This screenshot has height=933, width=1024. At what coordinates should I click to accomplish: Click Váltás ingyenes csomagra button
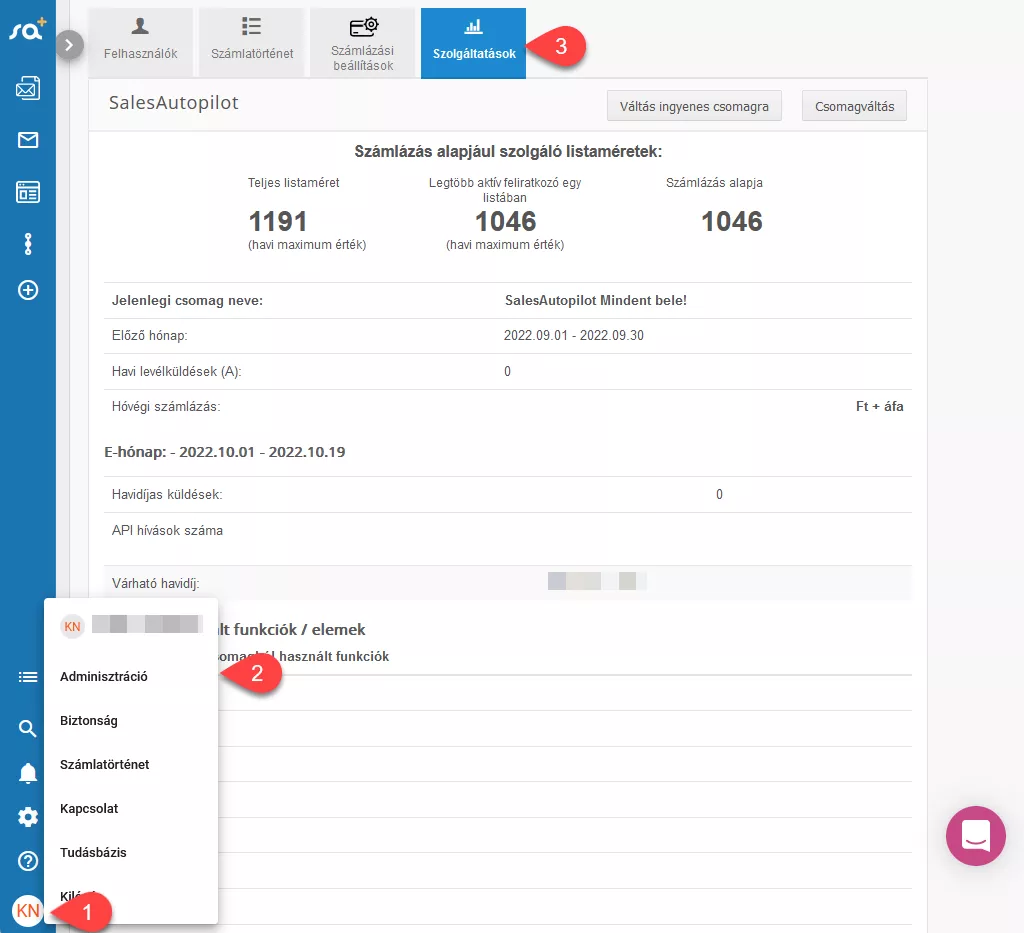point(694,106)
